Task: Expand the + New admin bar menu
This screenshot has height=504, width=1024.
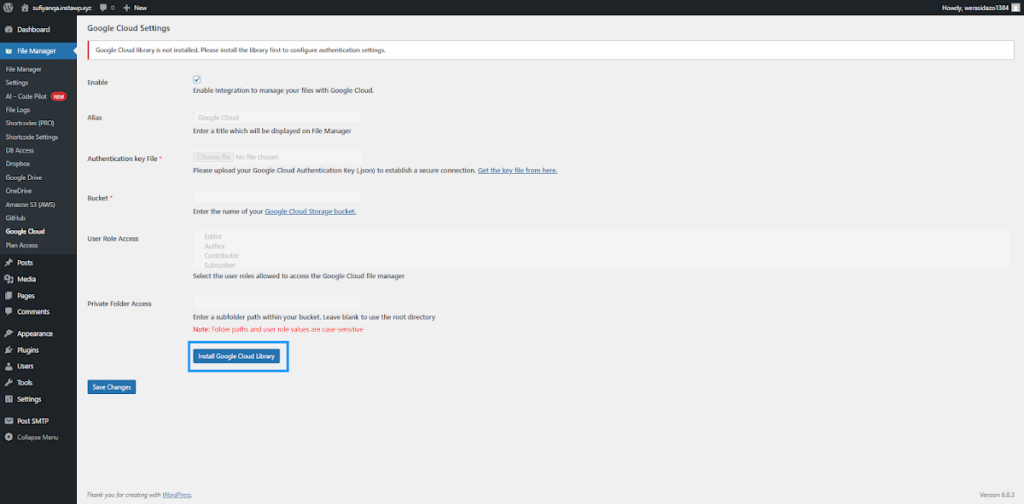Action: click(135, 7)
